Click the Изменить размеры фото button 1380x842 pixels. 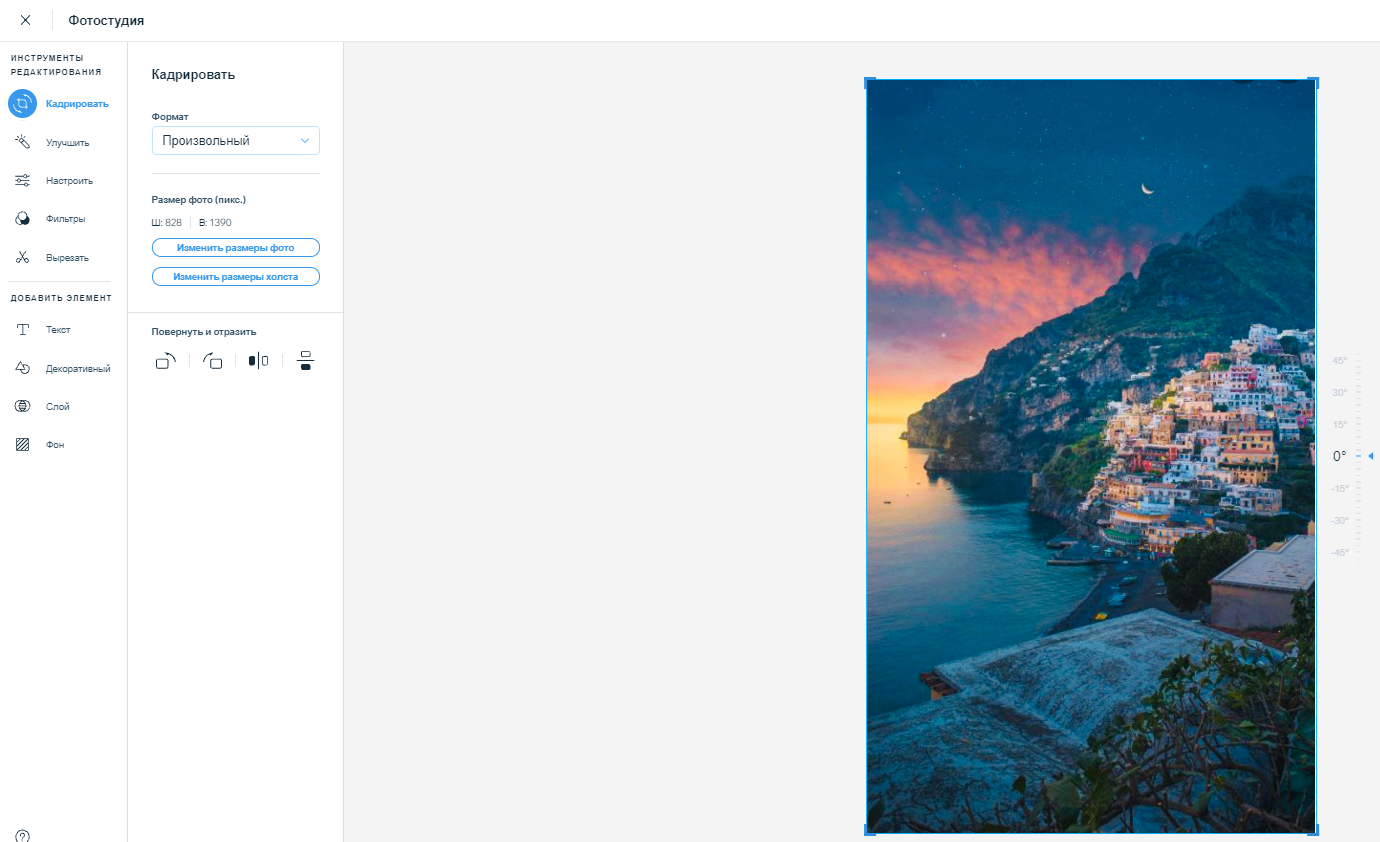pyautogui.click(x=236, y=247)
